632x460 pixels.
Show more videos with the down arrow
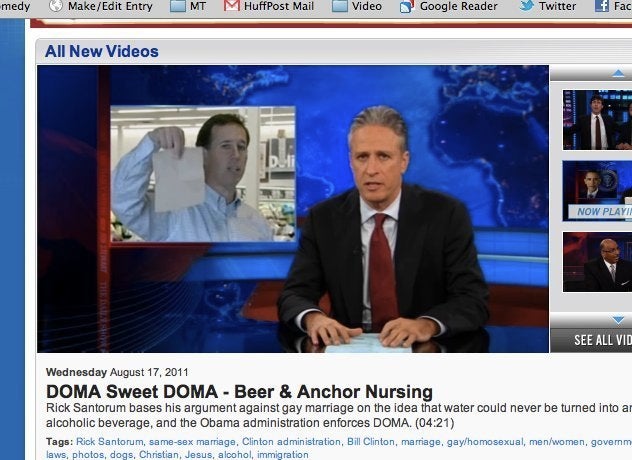click(x=617, y=320)
